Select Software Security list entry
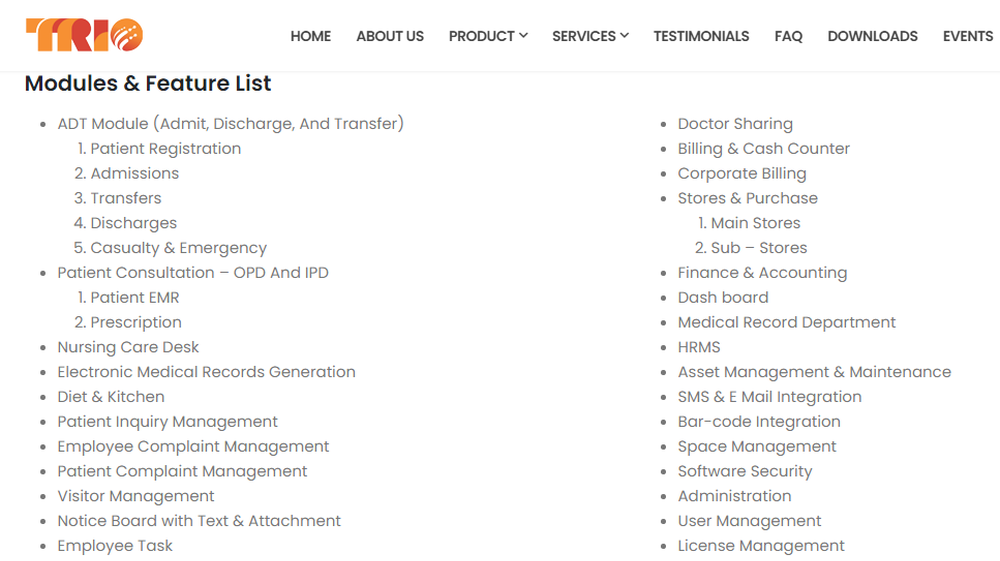This screenshot has height=561, width=1000. 745,472
